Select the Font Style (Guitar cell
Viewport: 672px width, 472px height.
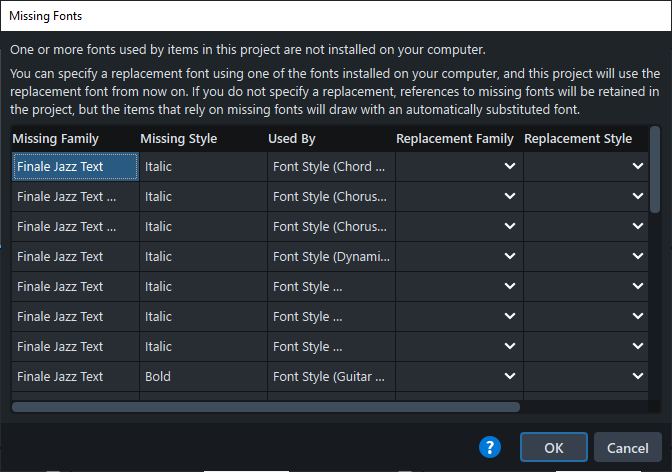(x=330, y=377)
